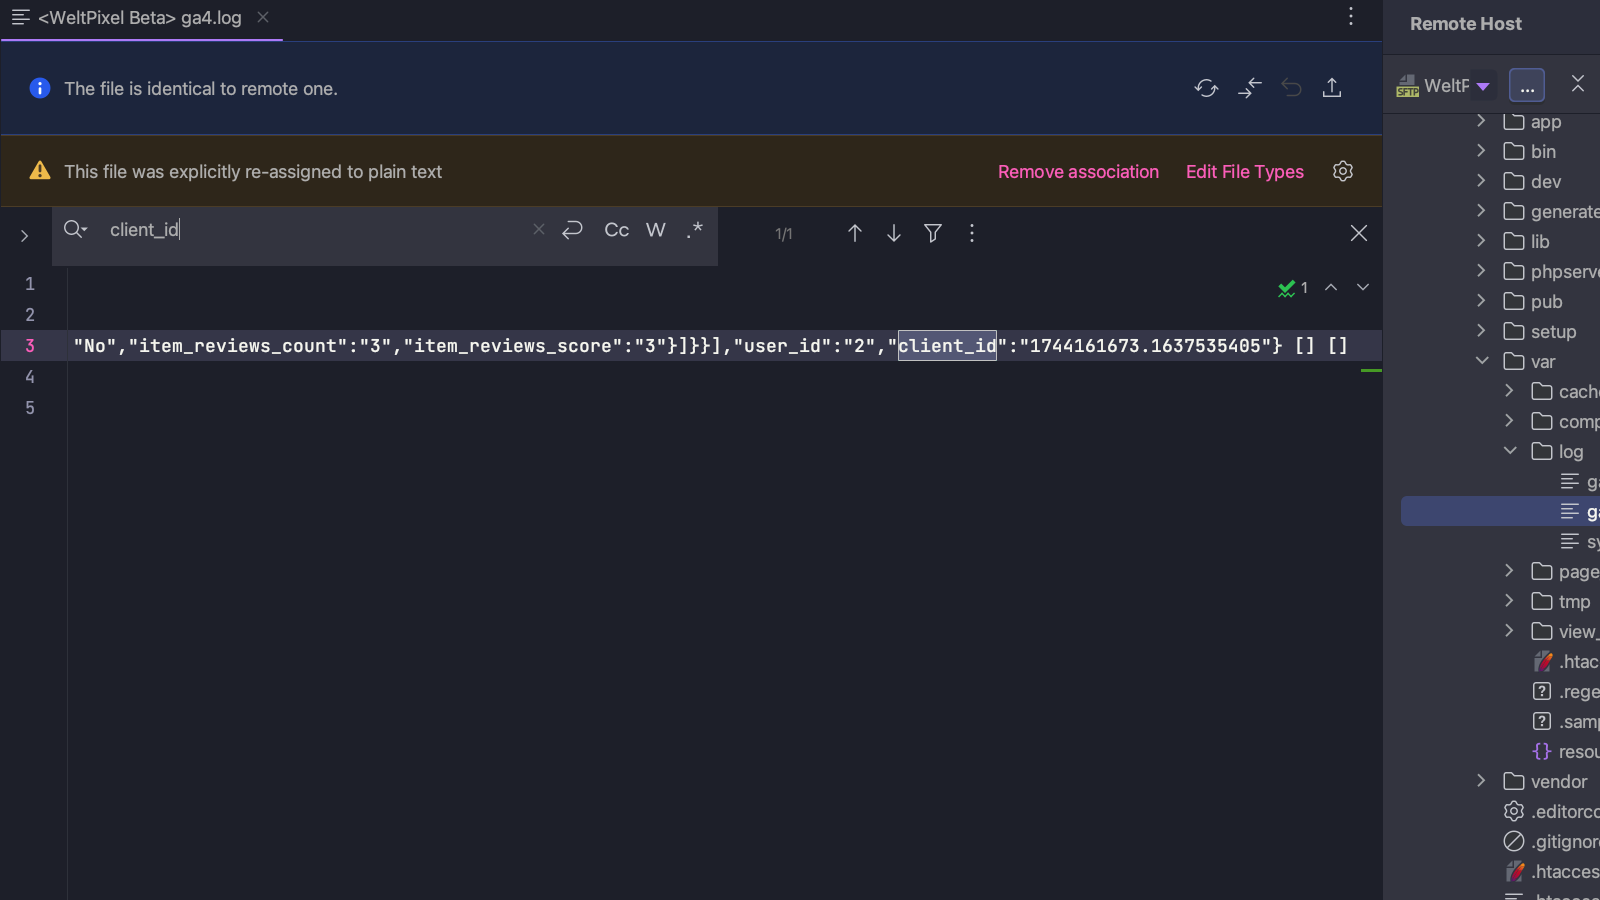Collapse the var folder
This screenshot has height=900, width=1600.
pyautogui.click(x=1481, y=361)
